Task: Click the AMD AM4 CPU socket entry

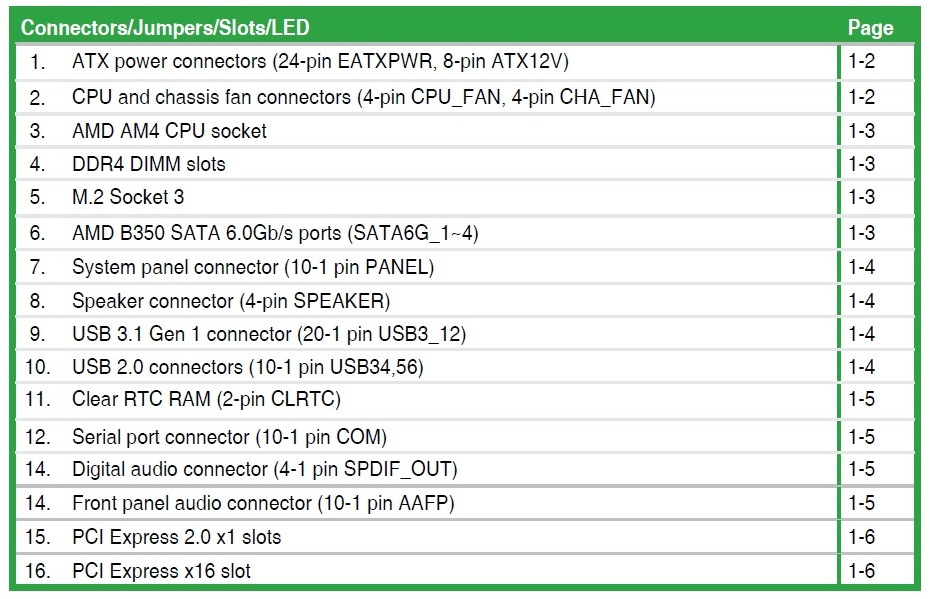Action: 169,131
